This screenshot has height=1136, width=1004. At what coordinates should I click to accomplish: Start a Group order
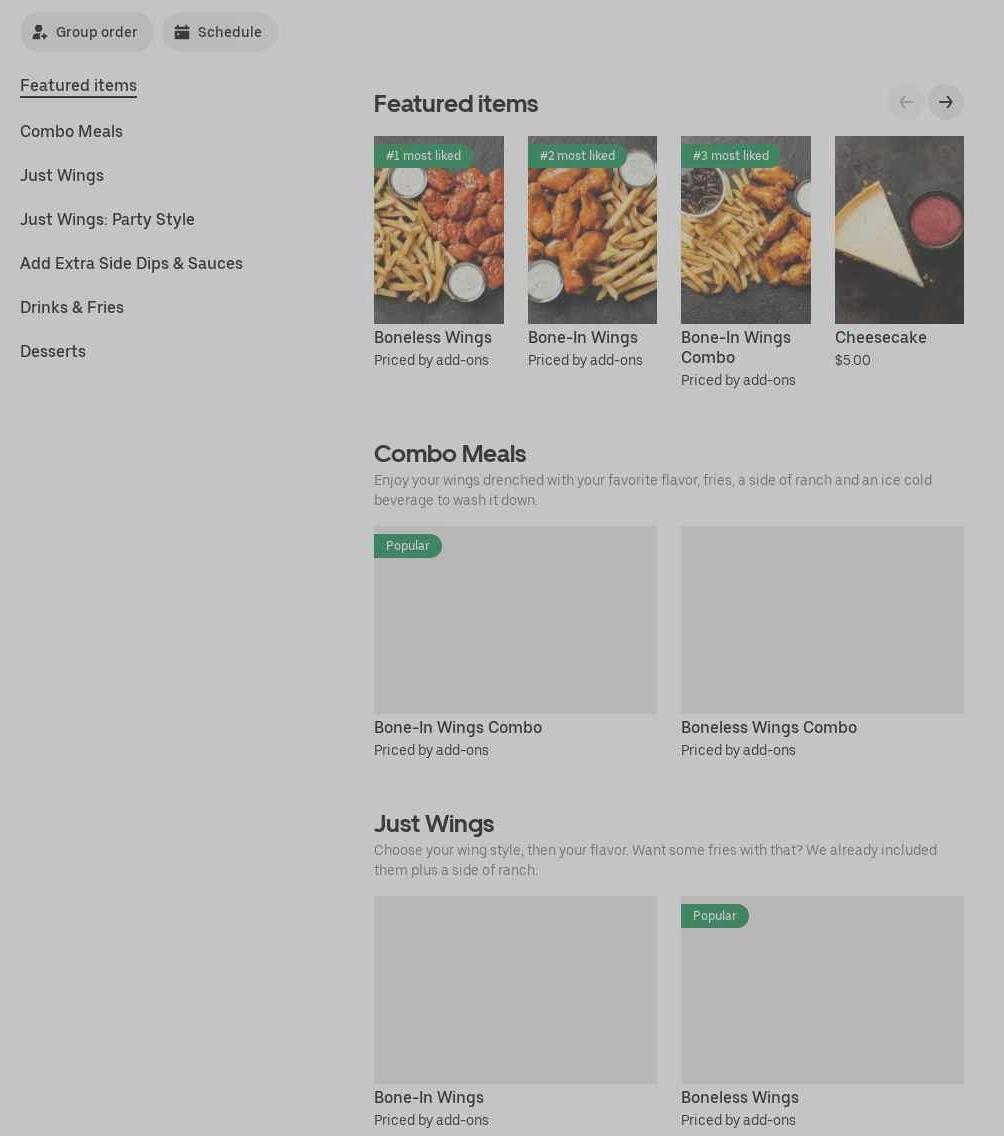click(x=86, y=32)
